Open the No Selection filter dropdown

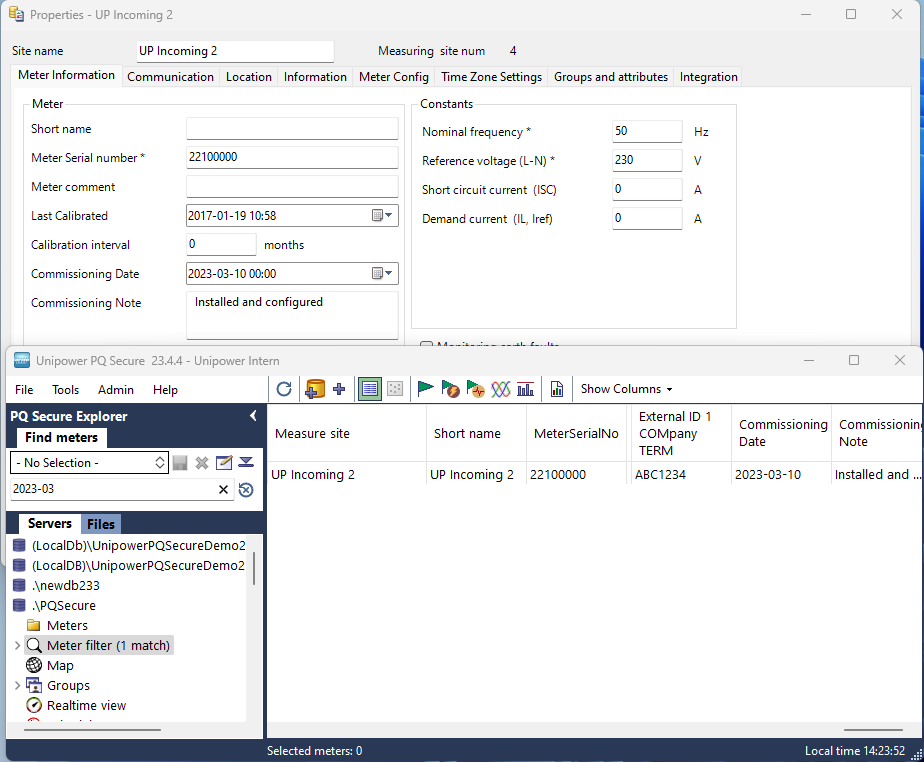pyautogui.click(x=90, y=463)
